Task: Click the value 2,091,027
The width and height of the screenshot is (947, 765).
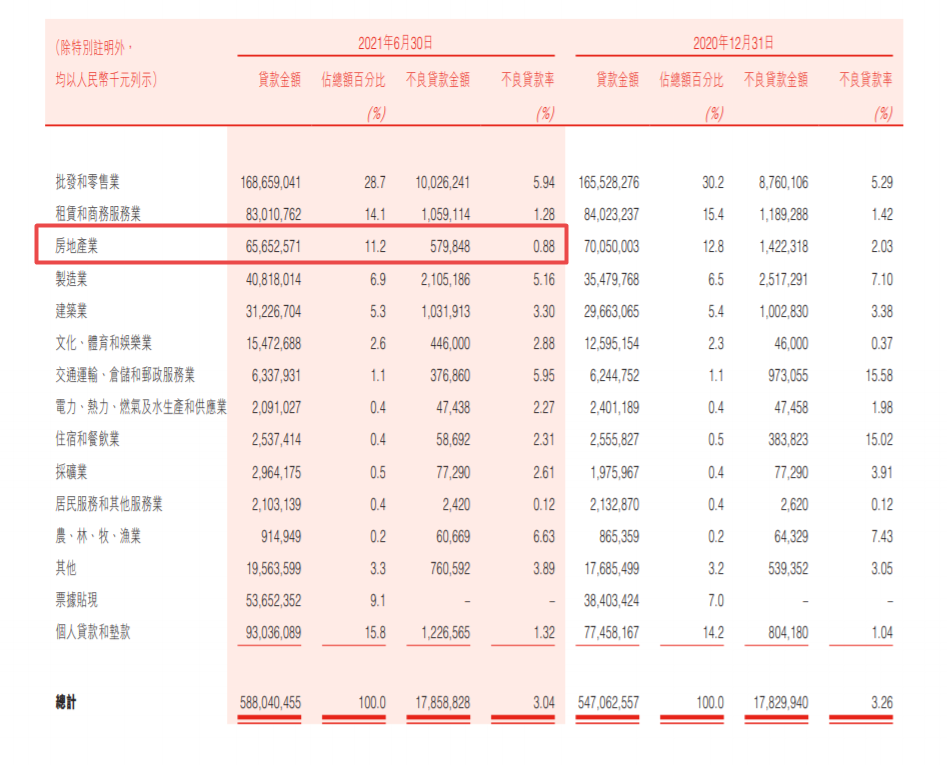Action: tap(276, 408)
